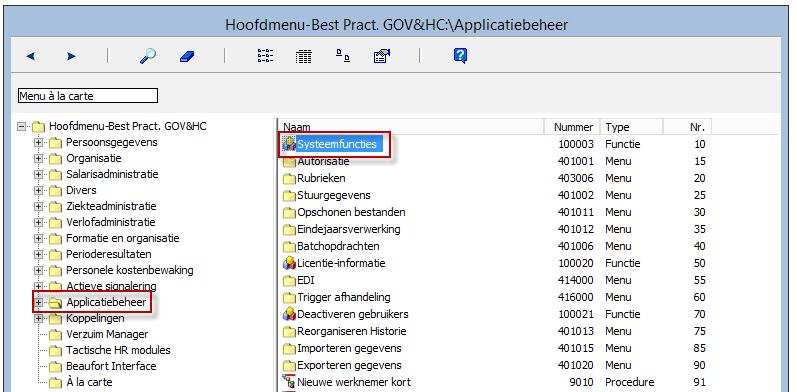Select Tactische HR modules in the tree
The width and height of the screenshot is (797, 392).
[118, 350]
